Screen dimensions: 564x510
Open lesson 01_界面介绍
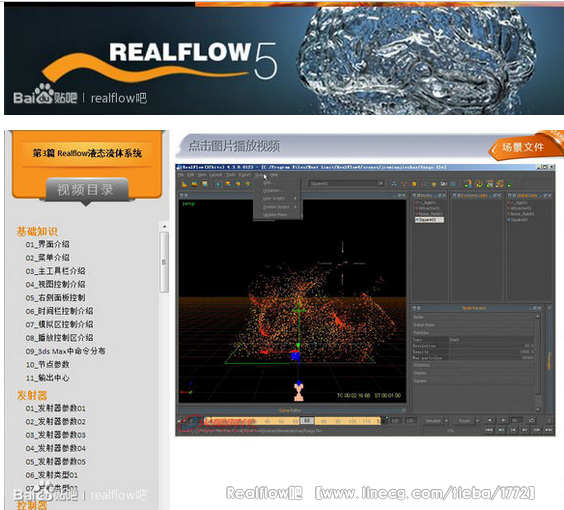(x=47, y=244)
